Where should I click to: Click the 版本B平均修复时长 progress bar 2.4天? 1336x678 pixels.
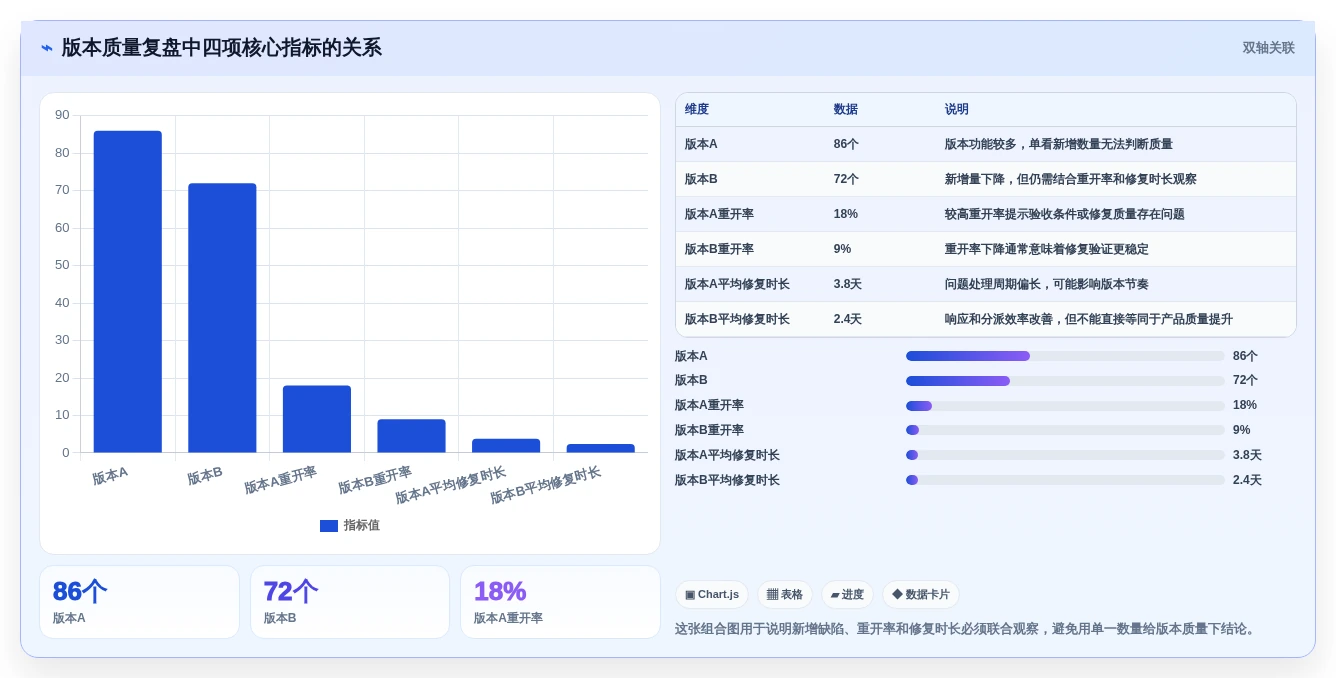[1065, 480]
